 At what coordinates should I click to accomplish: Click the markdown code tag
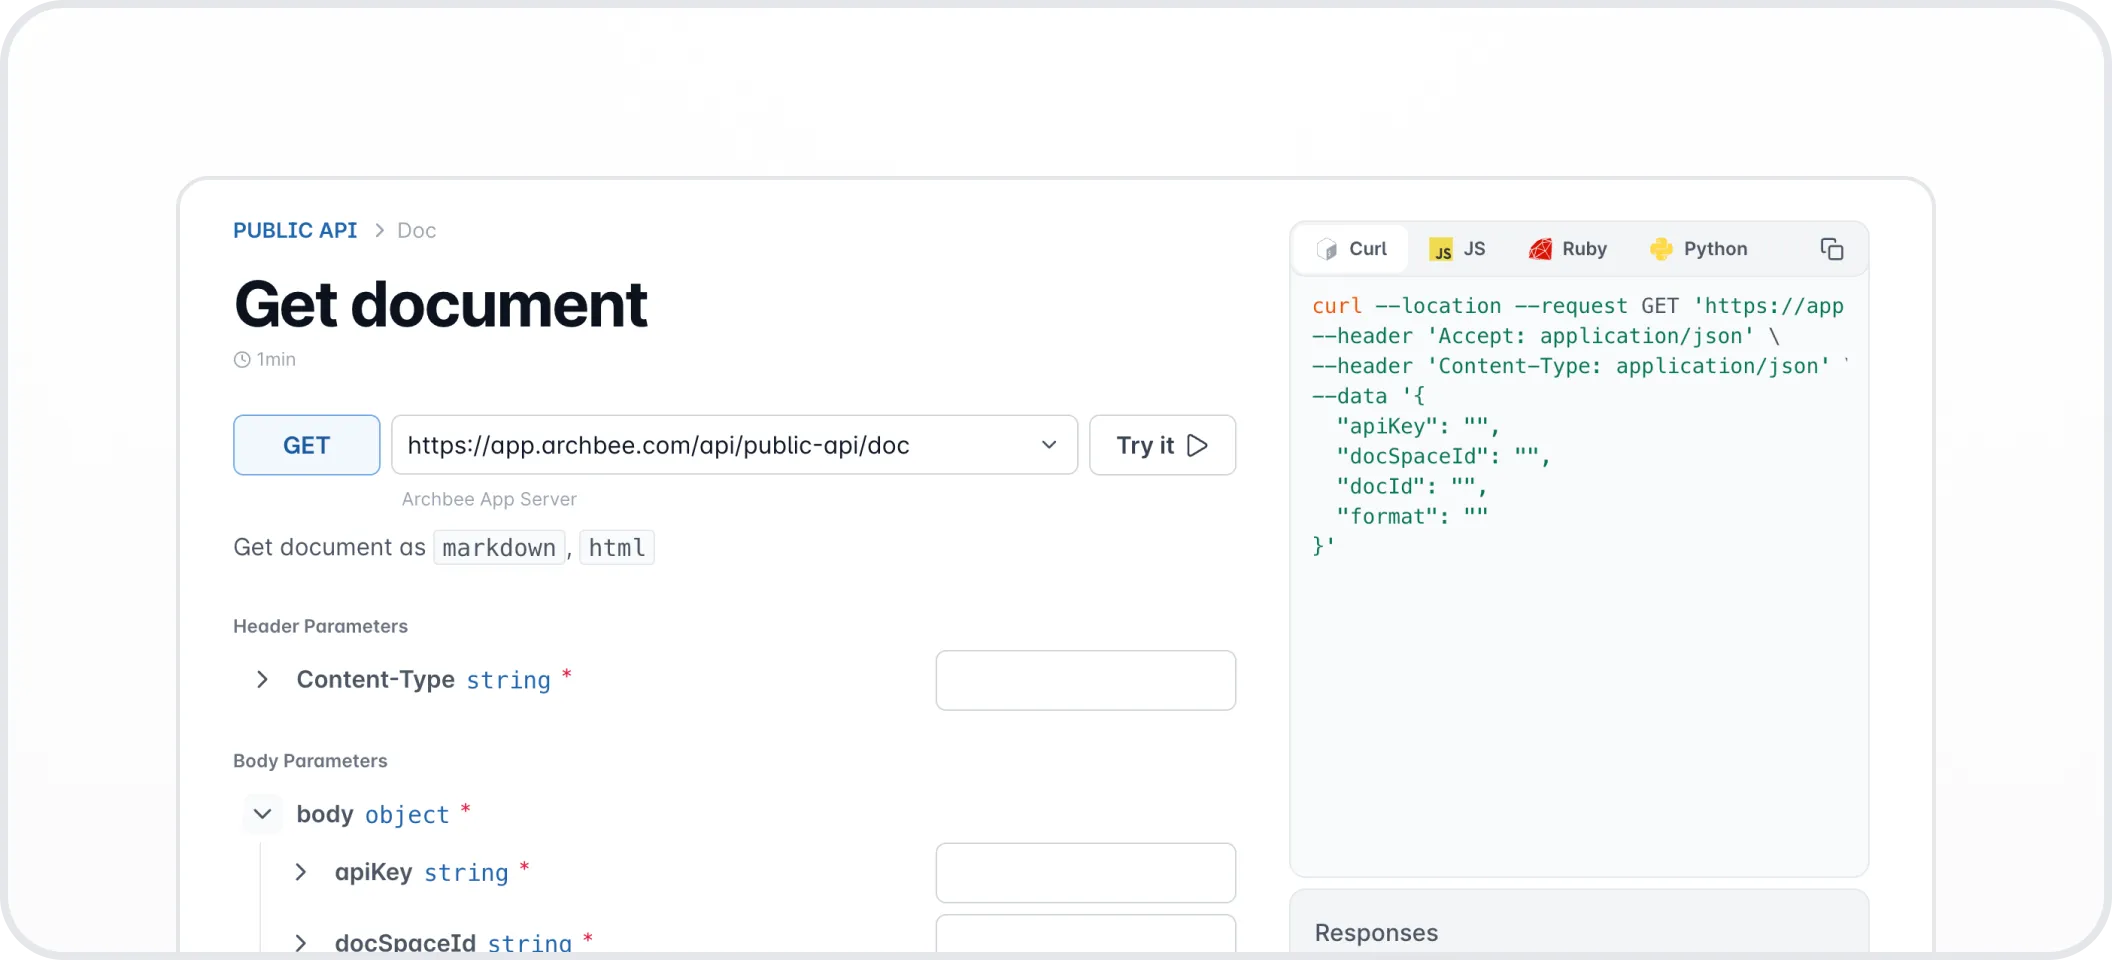[499, 548]
